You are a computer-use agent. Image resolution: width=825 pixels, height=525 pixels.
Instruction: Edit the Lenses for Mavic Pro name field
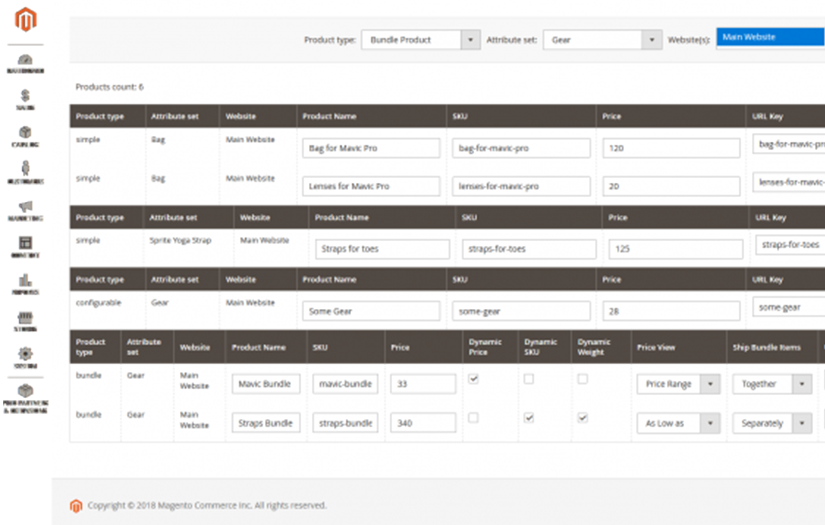[371, 186]
